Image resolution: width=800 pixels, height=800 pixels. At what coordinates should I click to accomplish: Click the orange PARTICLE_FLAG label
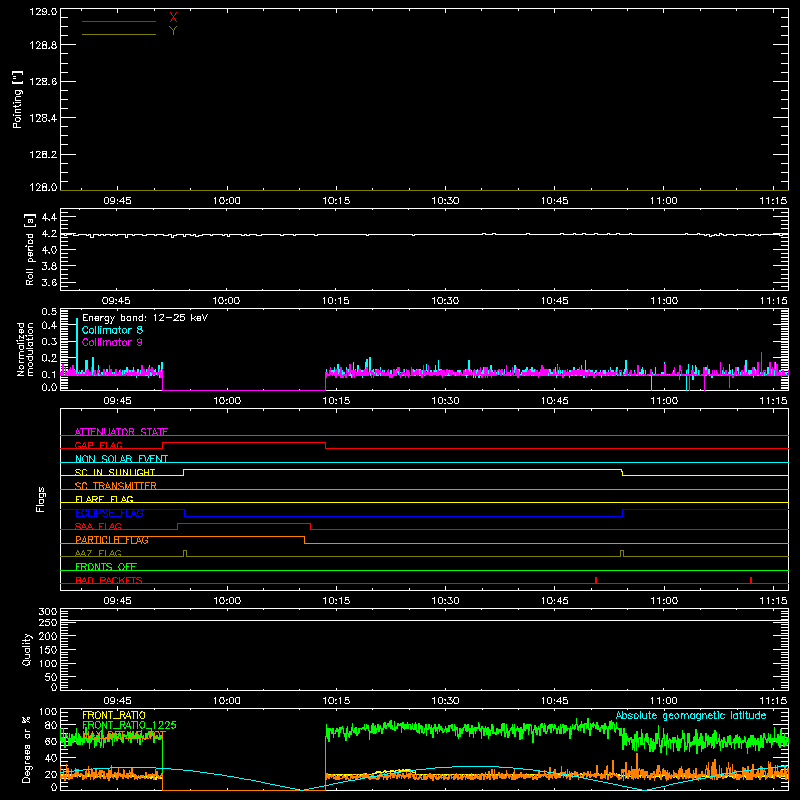tap(112, 540)
